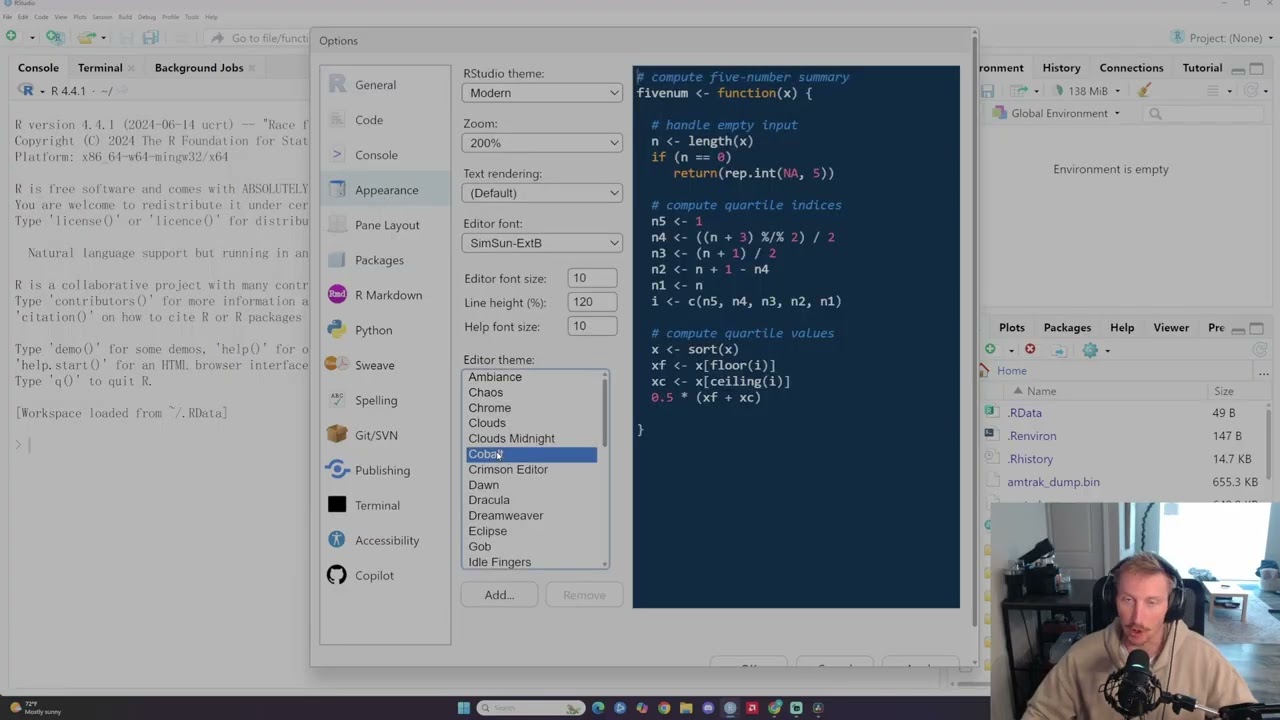Switch to the Console tab

click(38, 68)
